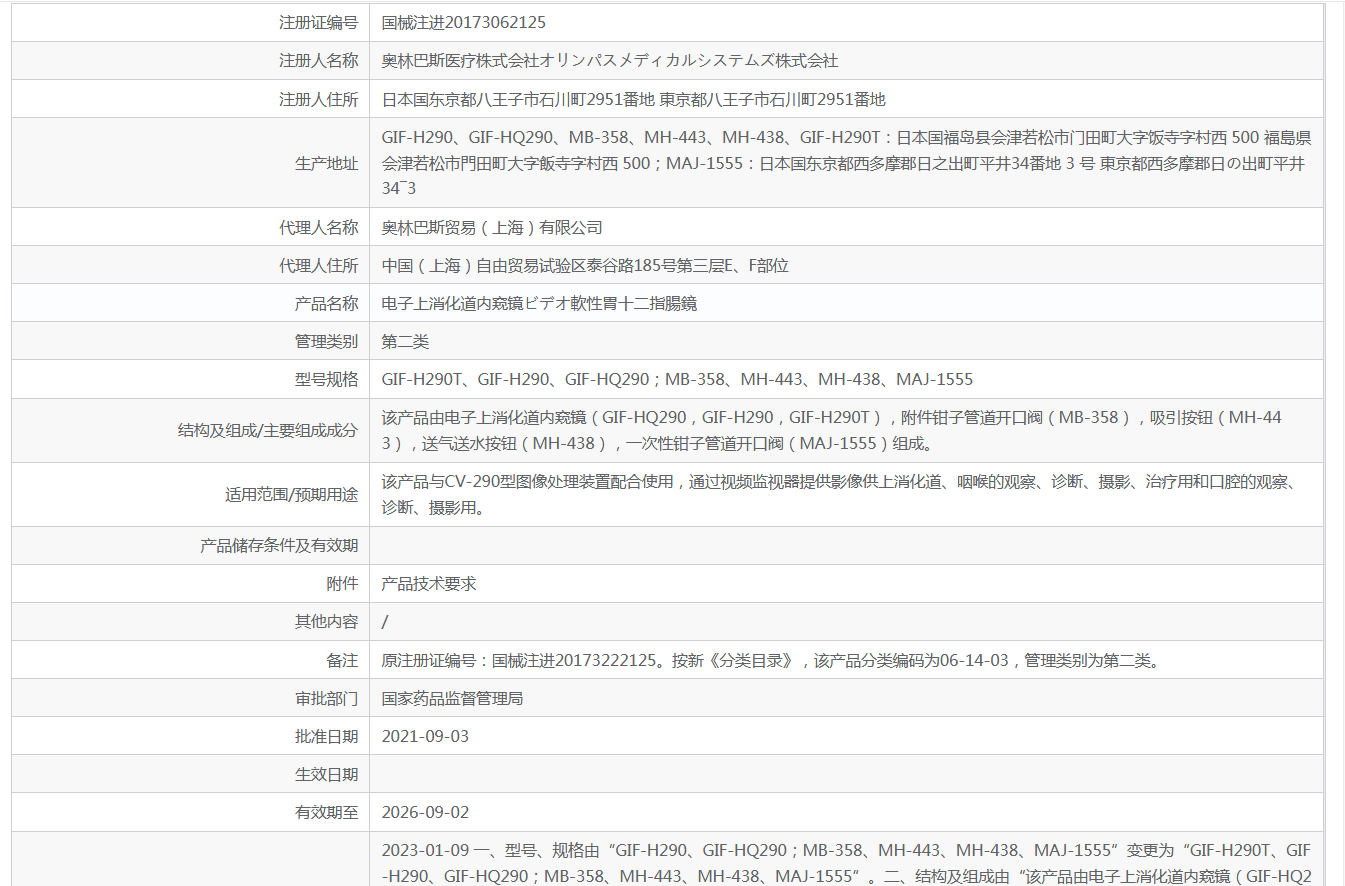Click the label "其他内容"
Image resolution: width=1345 pixels, height=886 pixels.
click(326, 621)
